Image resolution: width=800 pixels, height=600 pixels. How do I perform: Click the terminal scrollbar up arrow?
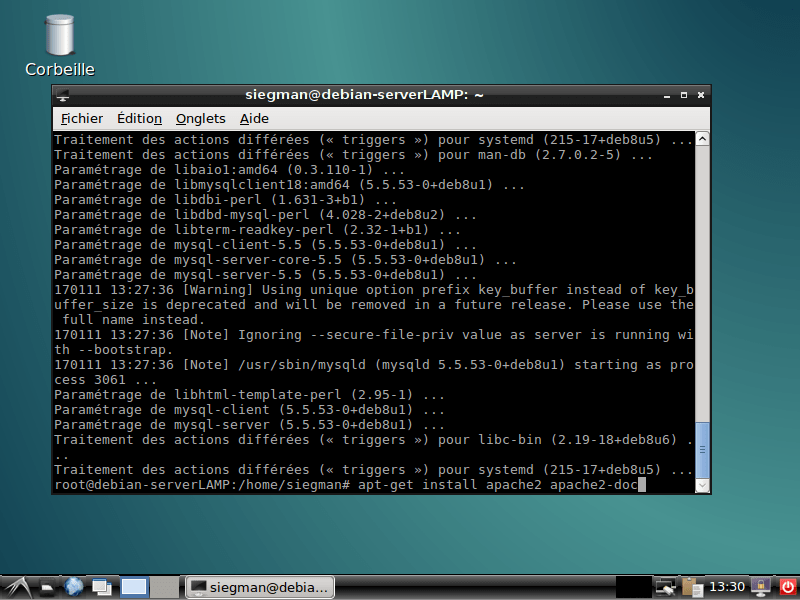(705, 139)
